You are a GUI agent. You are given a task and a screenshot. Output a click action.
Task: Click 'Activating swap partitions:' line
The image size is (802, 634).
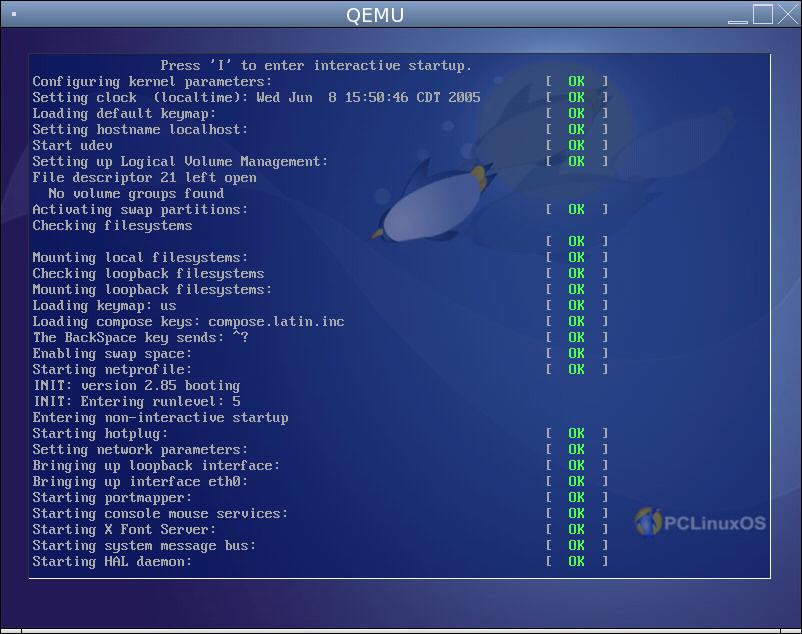pos(140,210)
